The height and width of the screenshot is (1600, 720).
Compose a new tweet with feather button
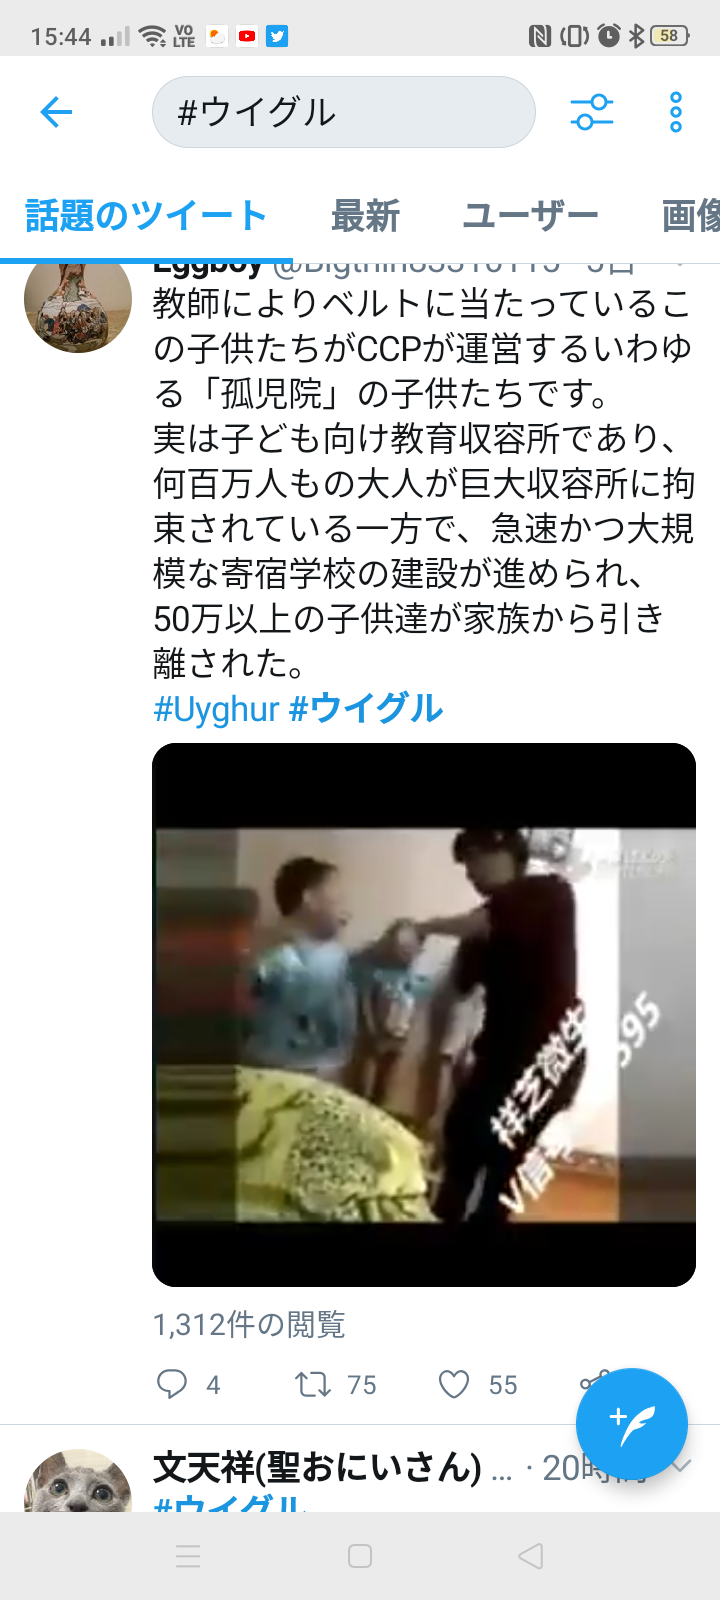tap(632, 1424)
